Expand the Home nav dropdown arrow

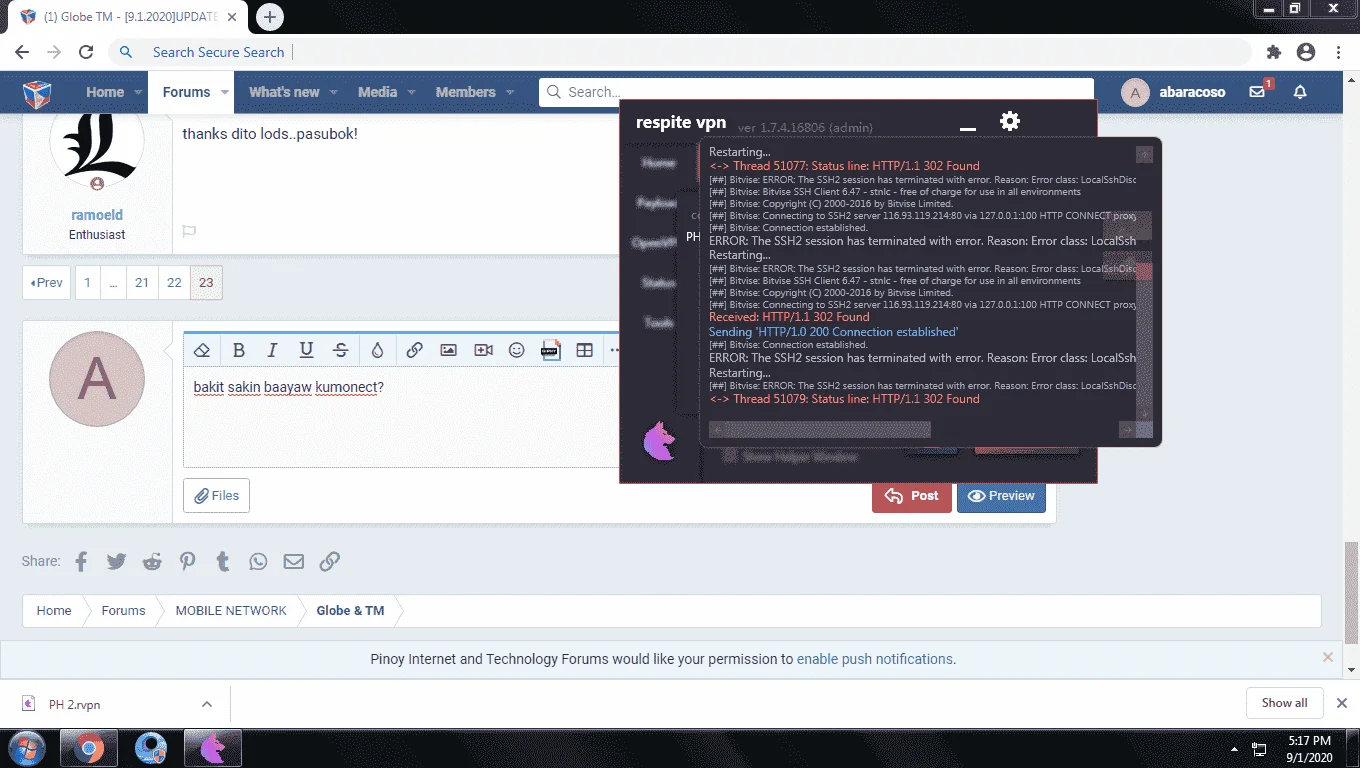point(139,92)
